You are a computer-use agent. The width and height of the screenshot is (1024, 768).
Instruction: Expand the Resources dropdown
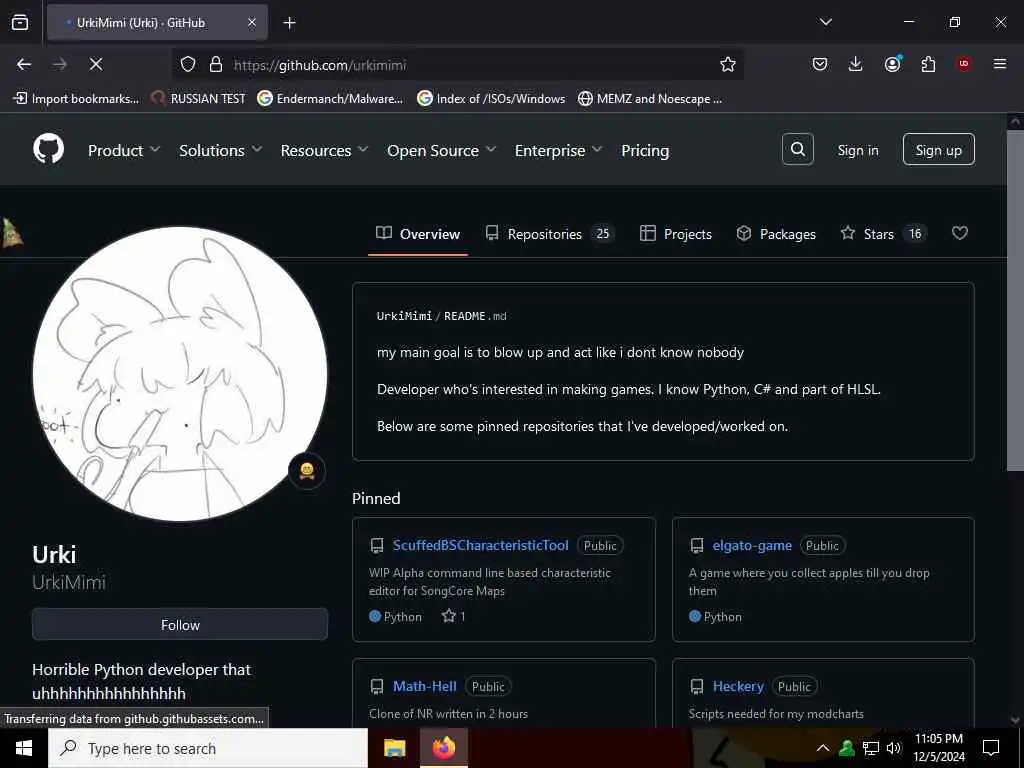point(324,150)
